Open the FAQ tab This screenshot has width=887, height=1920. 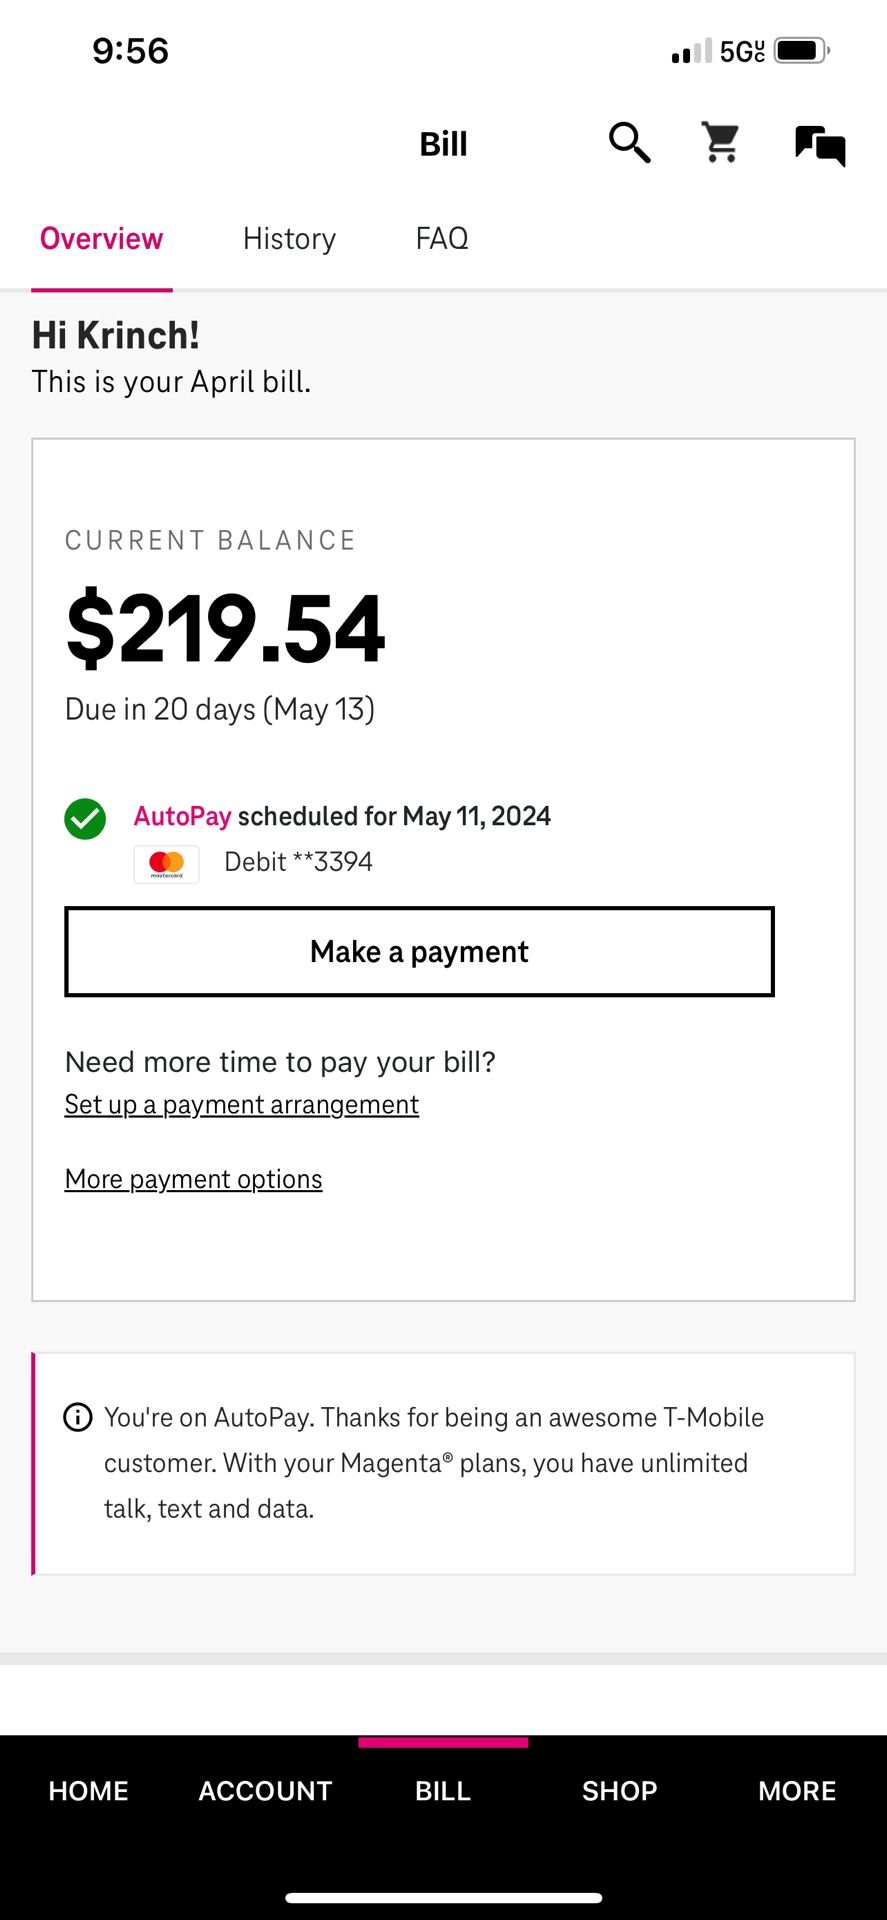pyautogui.click(x=442, y=239)
